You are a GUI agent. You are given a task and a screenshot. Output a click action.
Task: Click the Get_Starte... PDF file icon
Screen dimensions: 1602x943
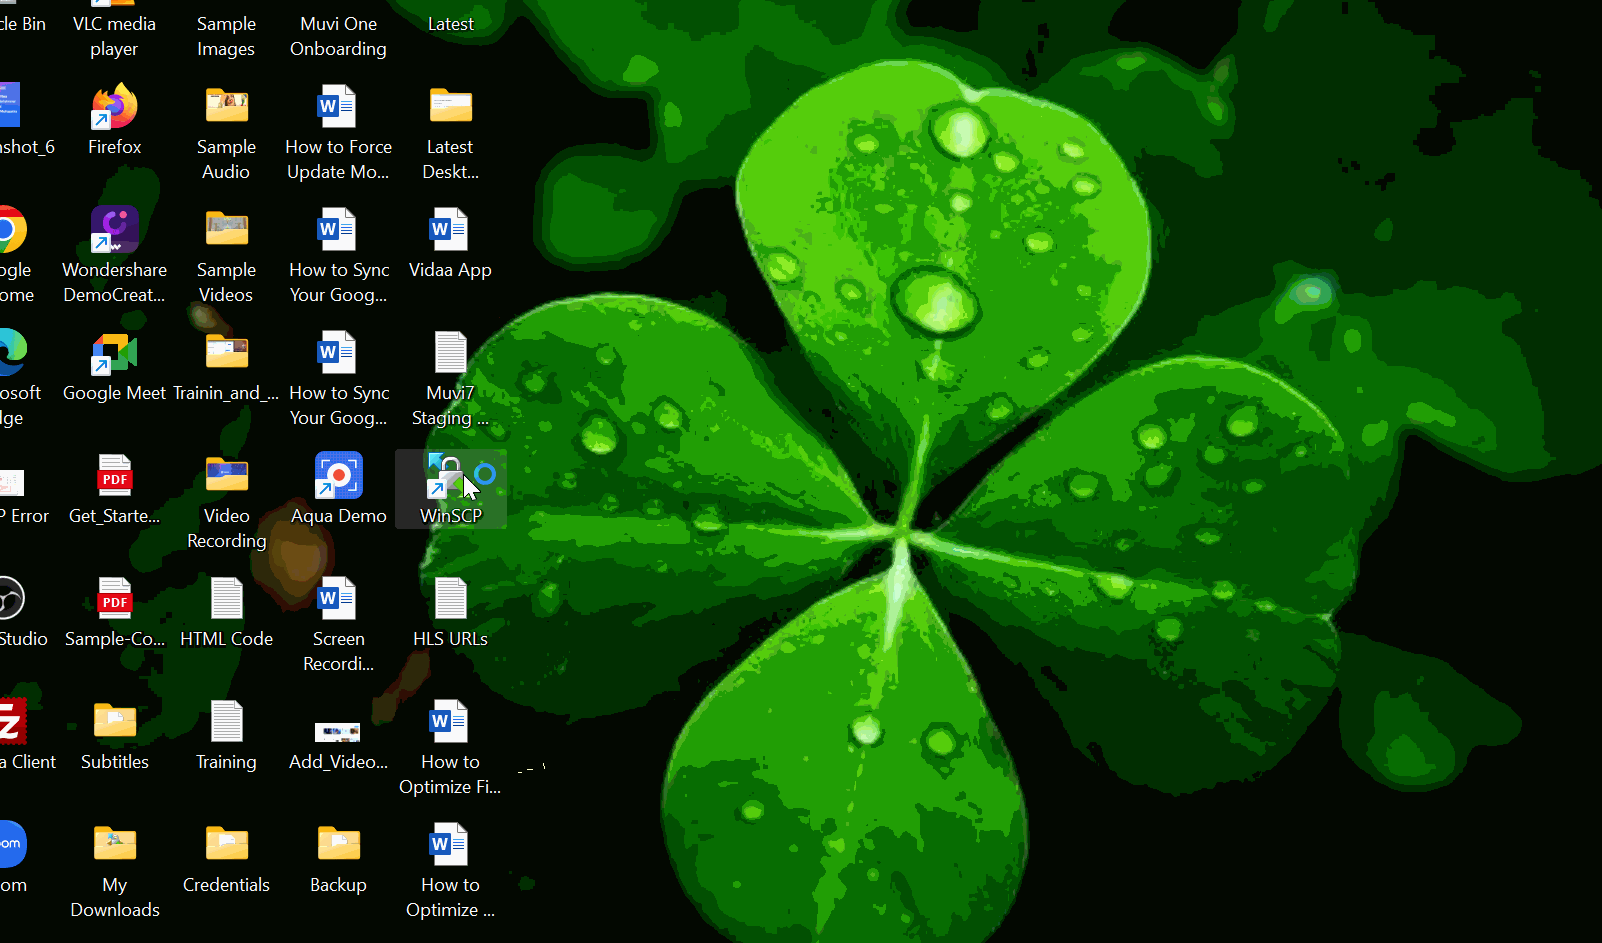pos(114,477)
